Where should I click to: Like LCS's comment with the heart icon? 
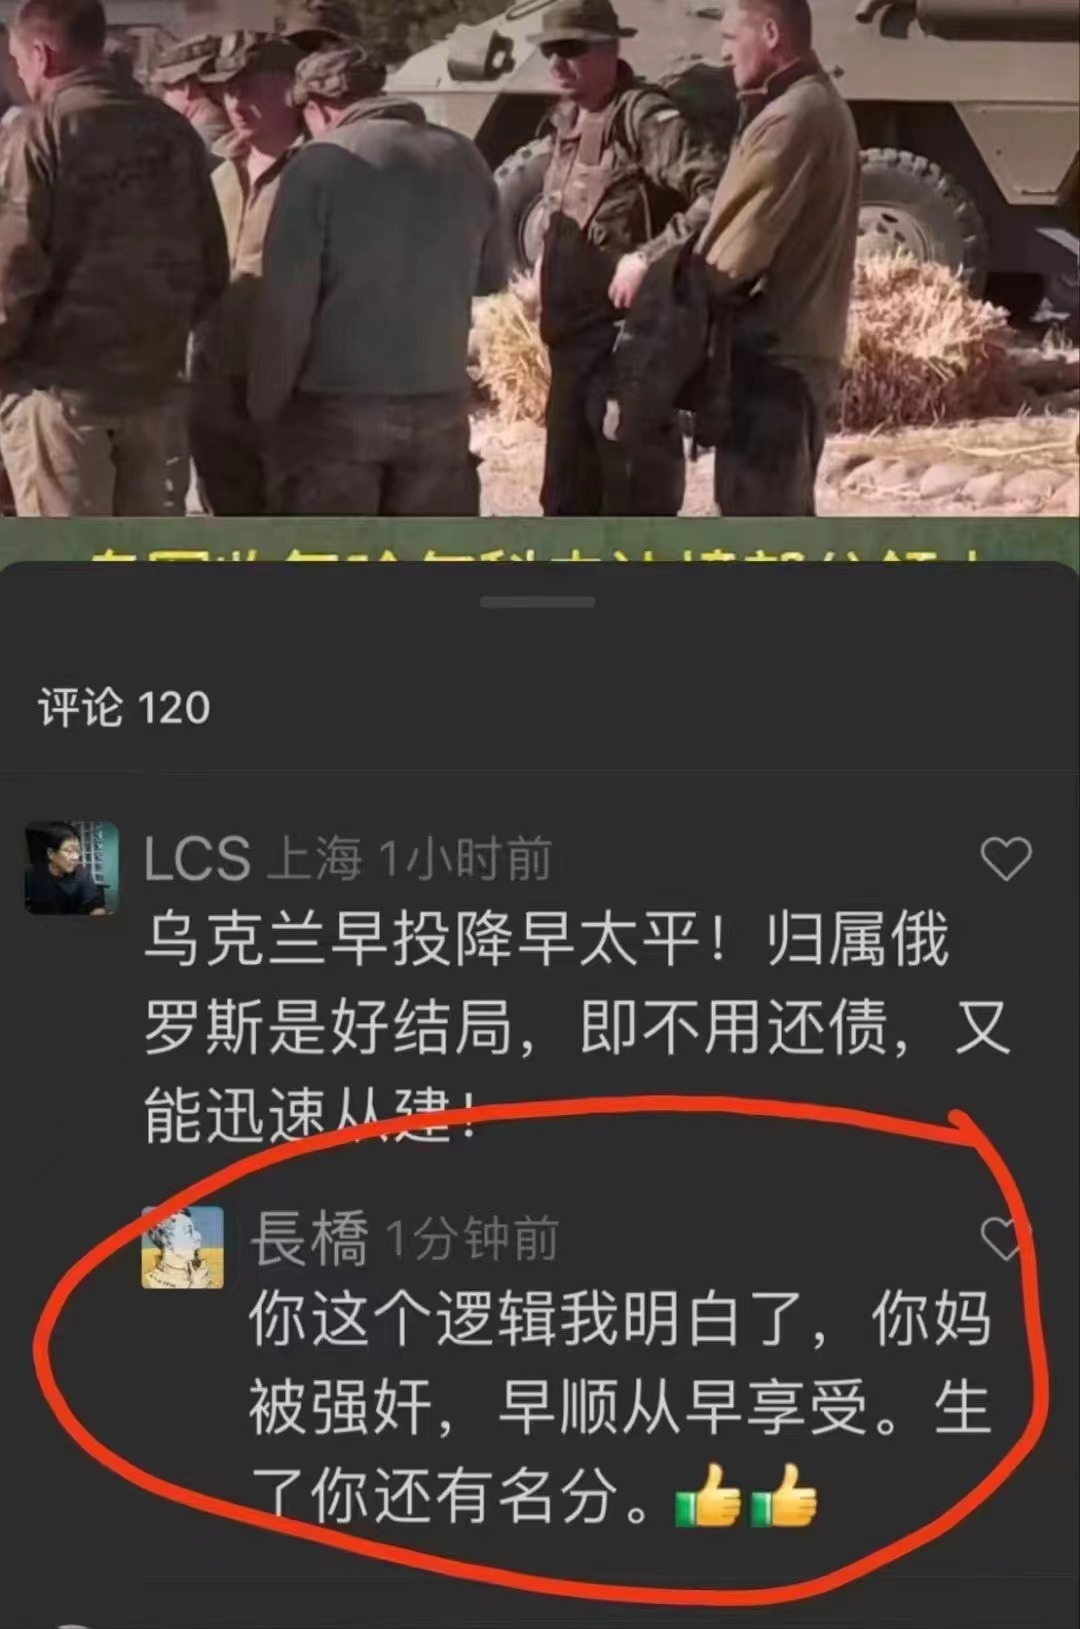click(x=1005, y=858)
